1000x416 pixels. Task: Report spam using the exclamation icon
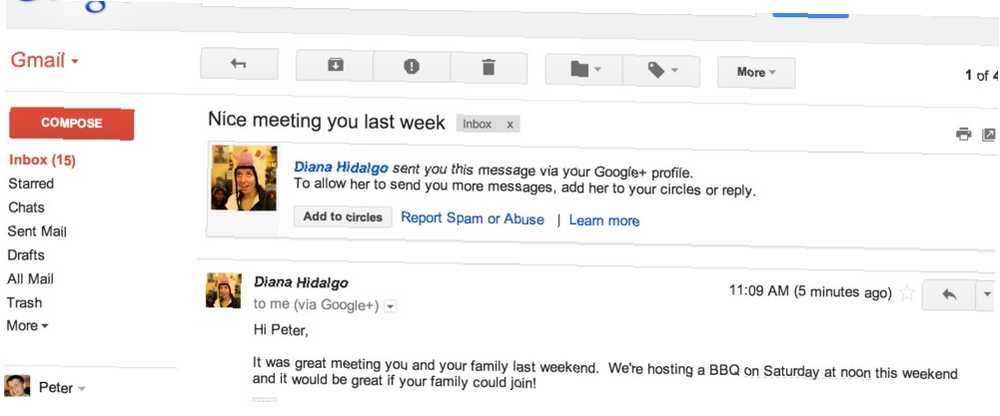coord(412,66)
